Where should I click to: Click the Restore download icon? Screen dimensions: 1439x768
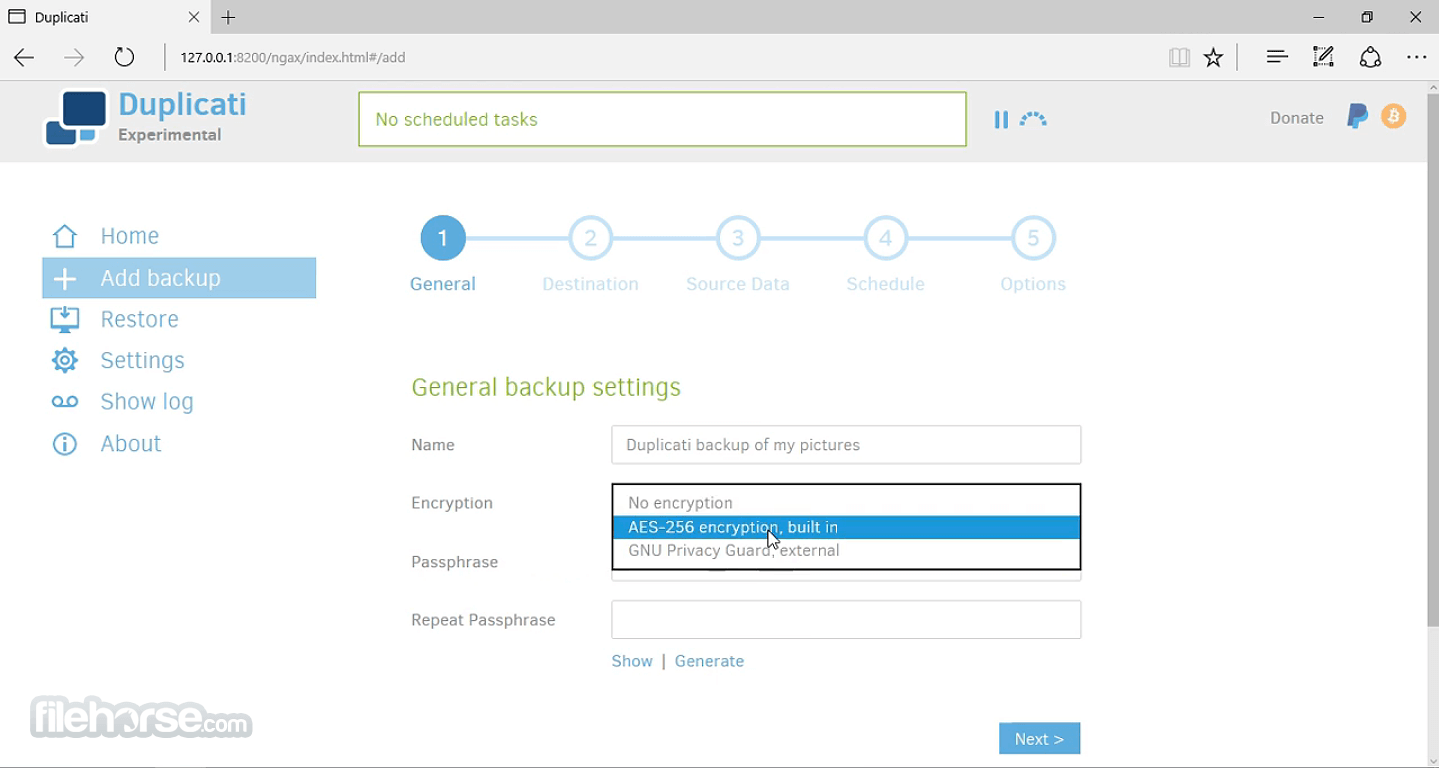click(65, 319)
